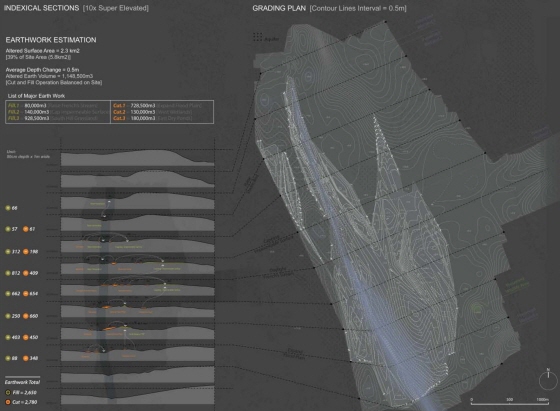Click the Earthwork Total Cut circle icon

pyautogui.click(x=8, y=402)
